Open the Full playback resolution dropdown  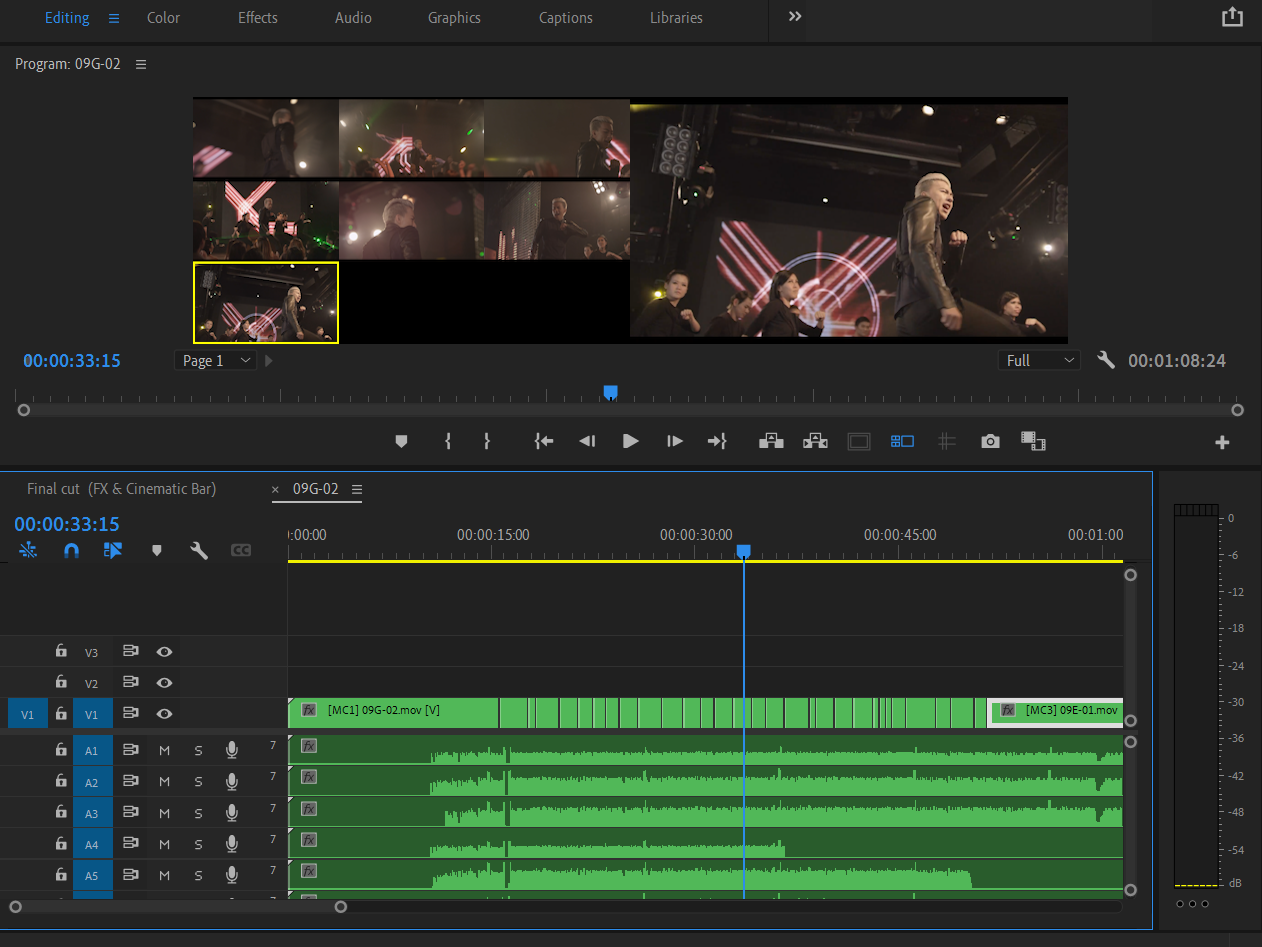pyautogui.click(x=1039, y=361)
